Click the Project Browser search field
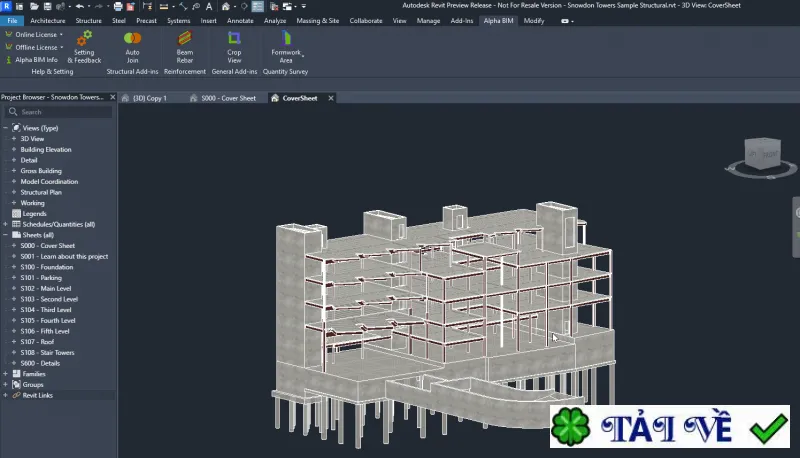Image resolution: width=800 pixels, height=458 pixels. 59,112
